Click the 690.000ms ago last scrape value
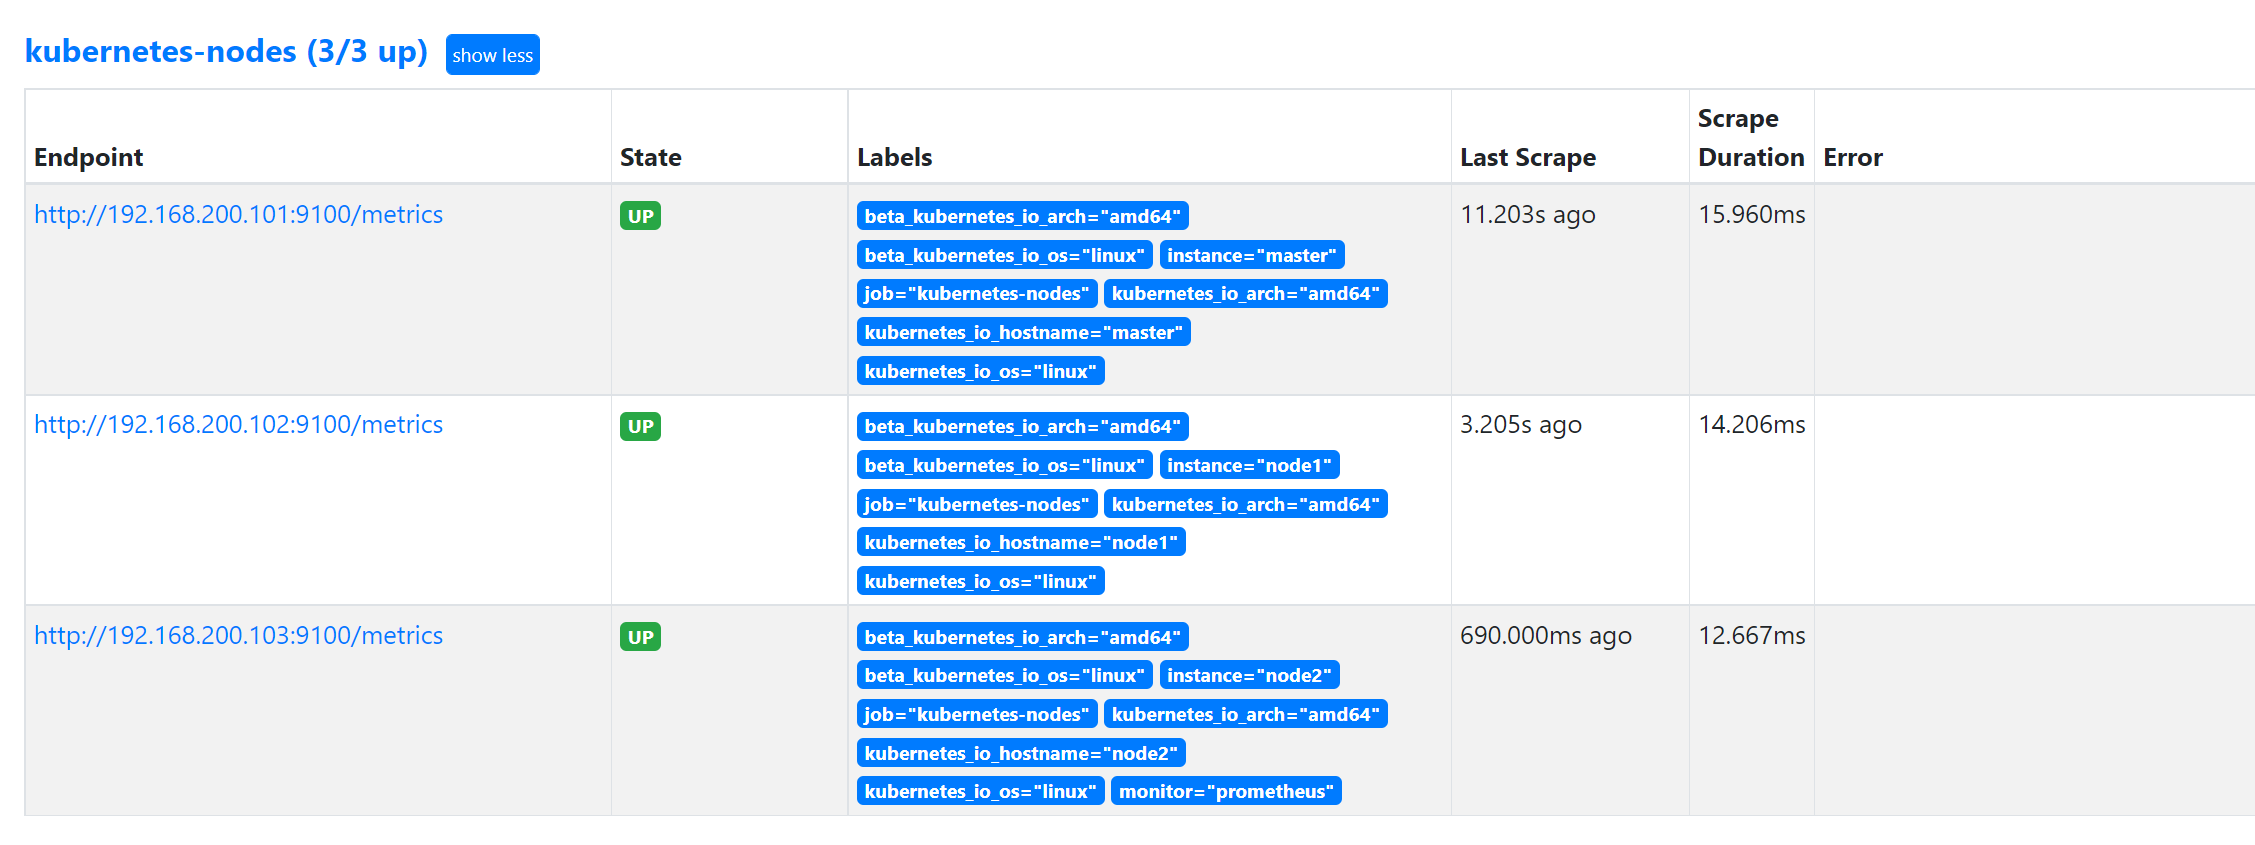2255x845 pixels. pos(1545,635)
